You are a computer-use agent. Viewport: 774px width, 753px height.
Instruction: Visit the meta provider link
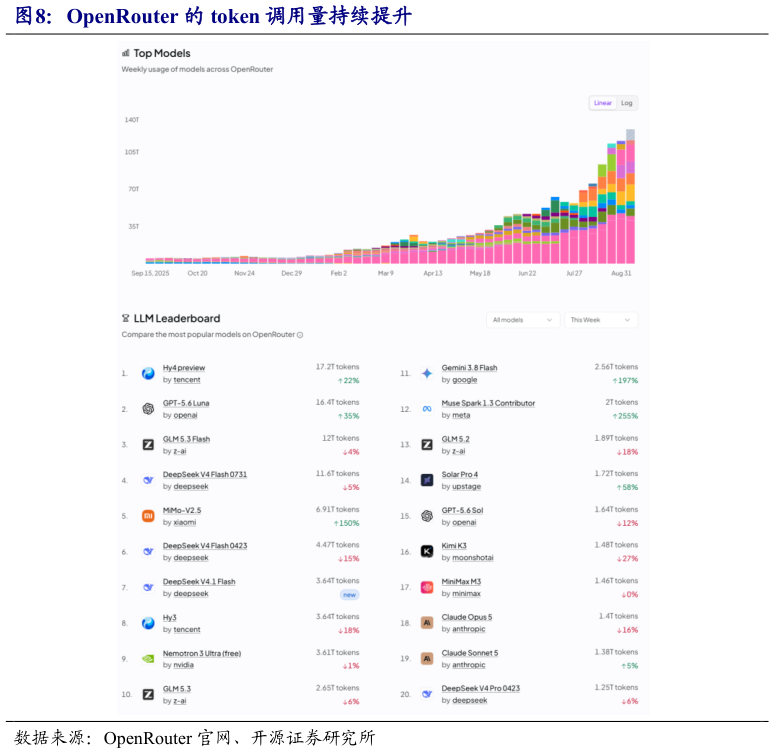[461, 415]
